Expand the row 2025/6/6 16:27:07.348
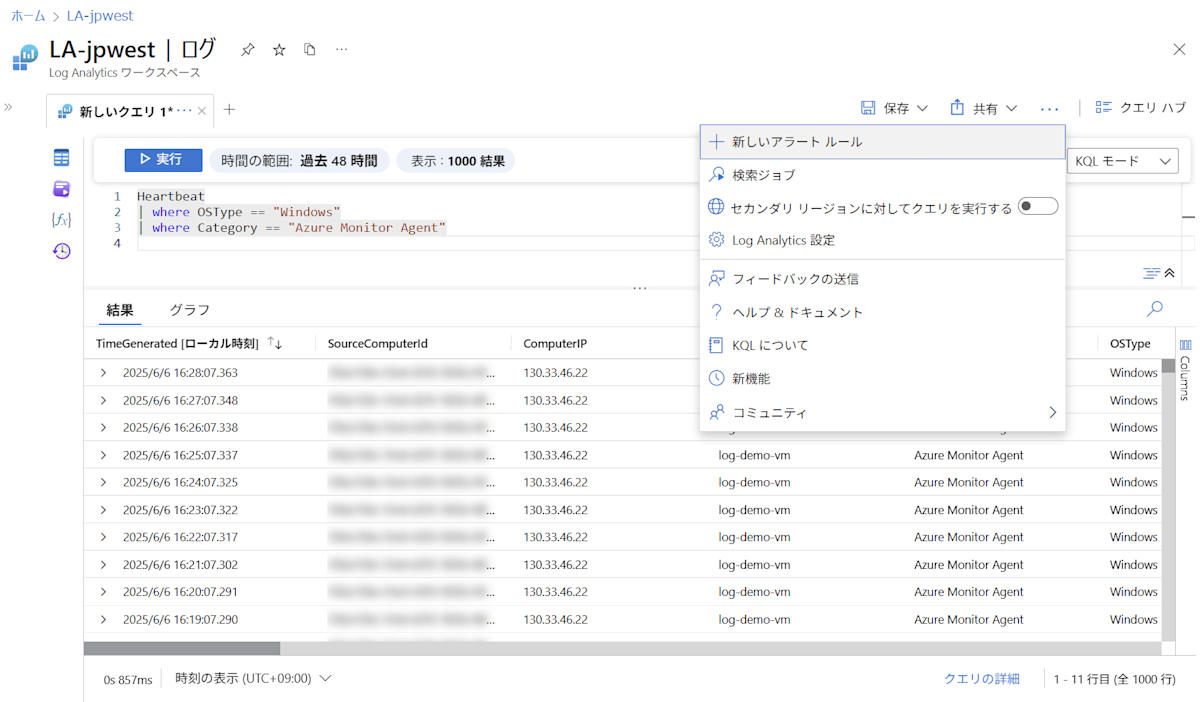The image size is (1200, 702). pyautogui.click(x=103, y=400)
